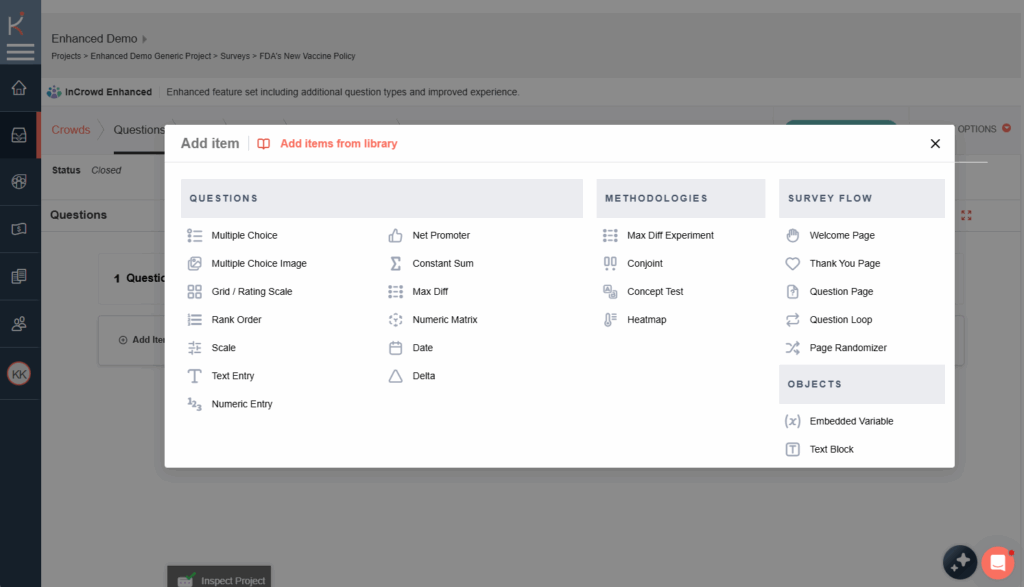Insert a Page Randomizer into survey flow
This screenshot has width=1024, height=587.
[x=847, y=348]
